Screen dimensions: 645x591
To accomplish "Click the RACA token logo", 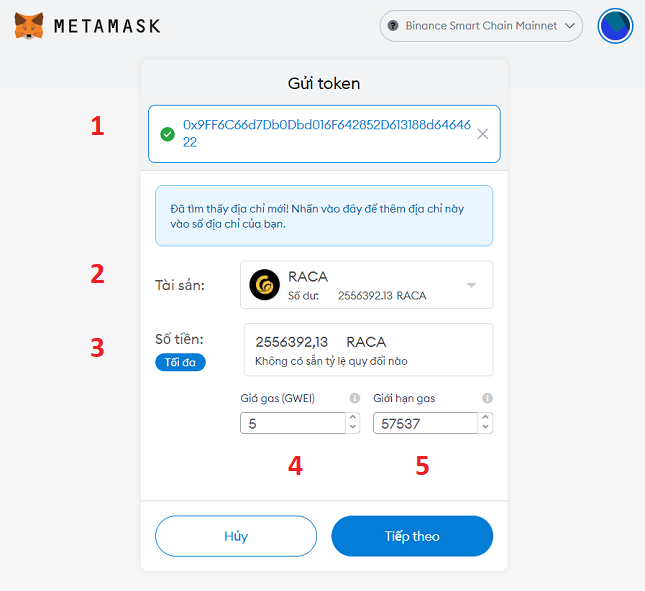I will [x=265, y=285].
